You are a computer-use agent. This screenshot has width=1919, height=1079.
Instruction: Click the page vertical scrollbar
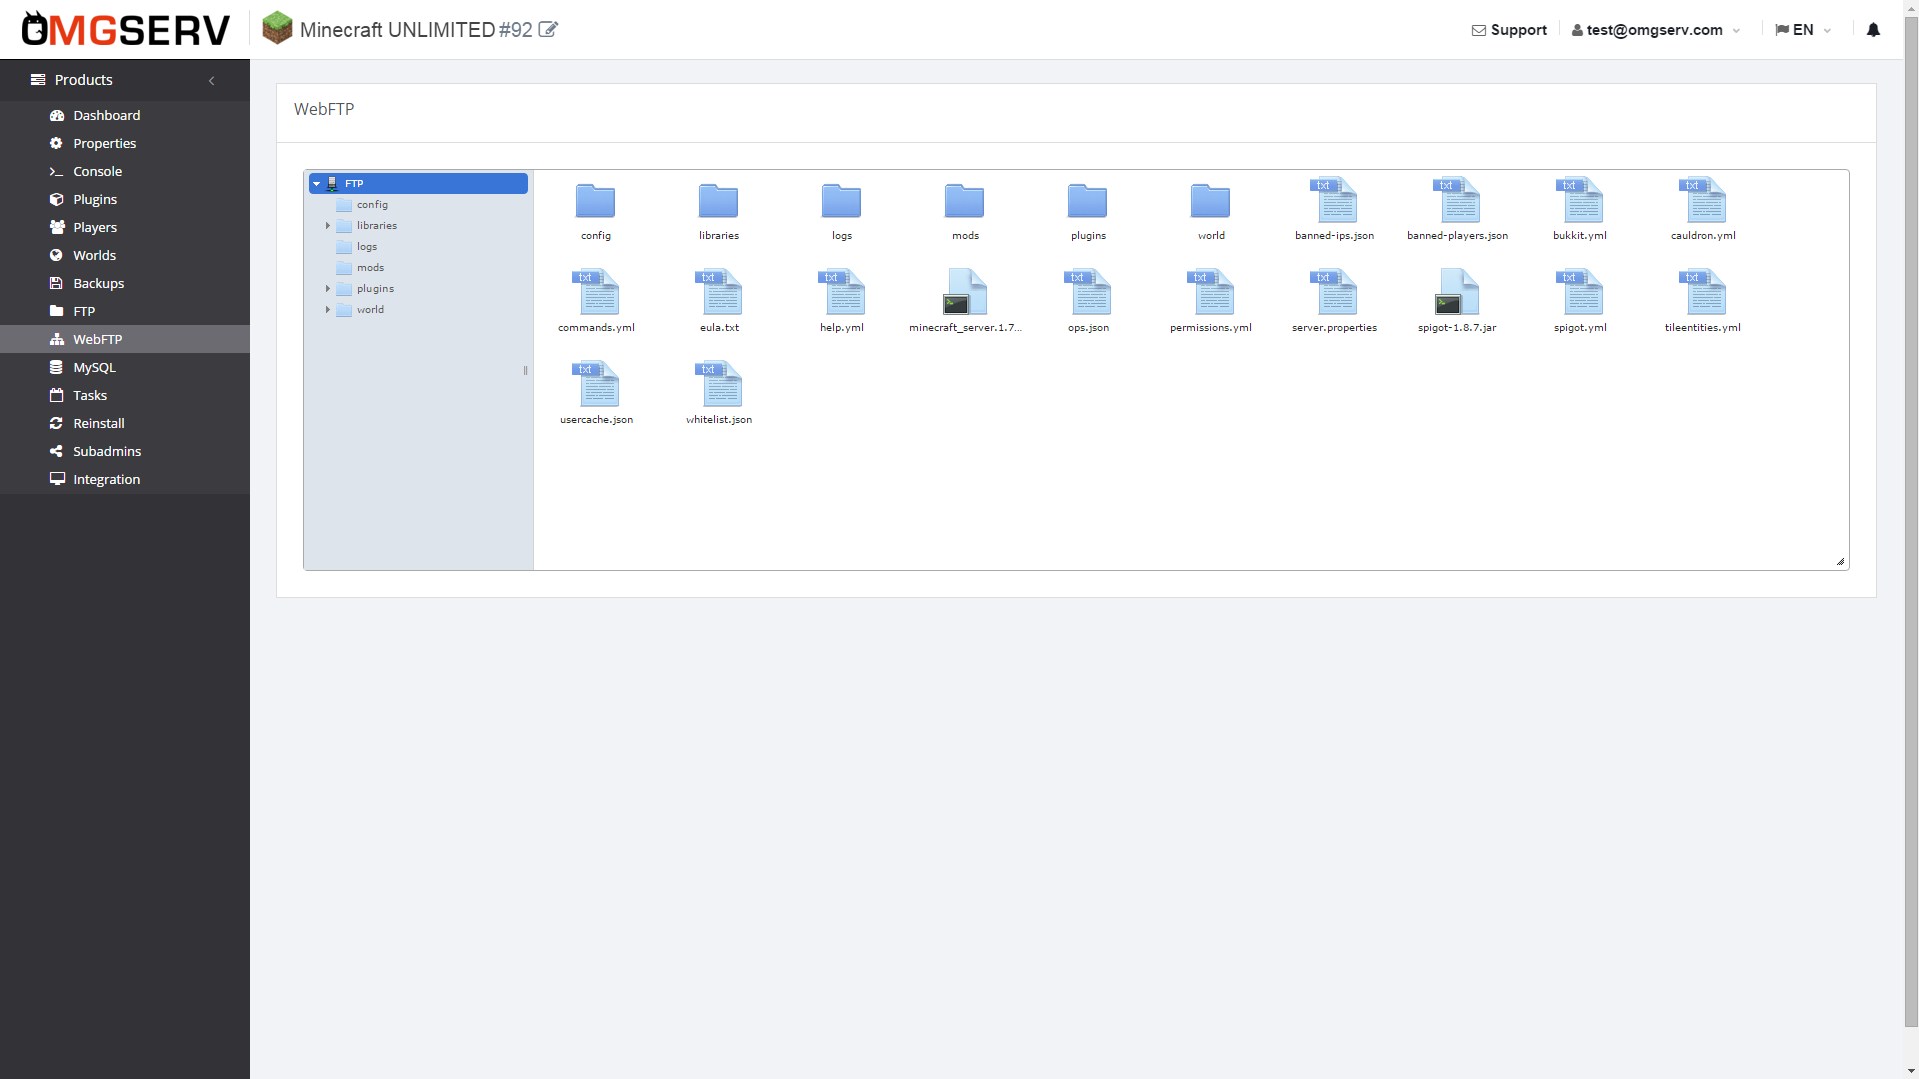1911,520
